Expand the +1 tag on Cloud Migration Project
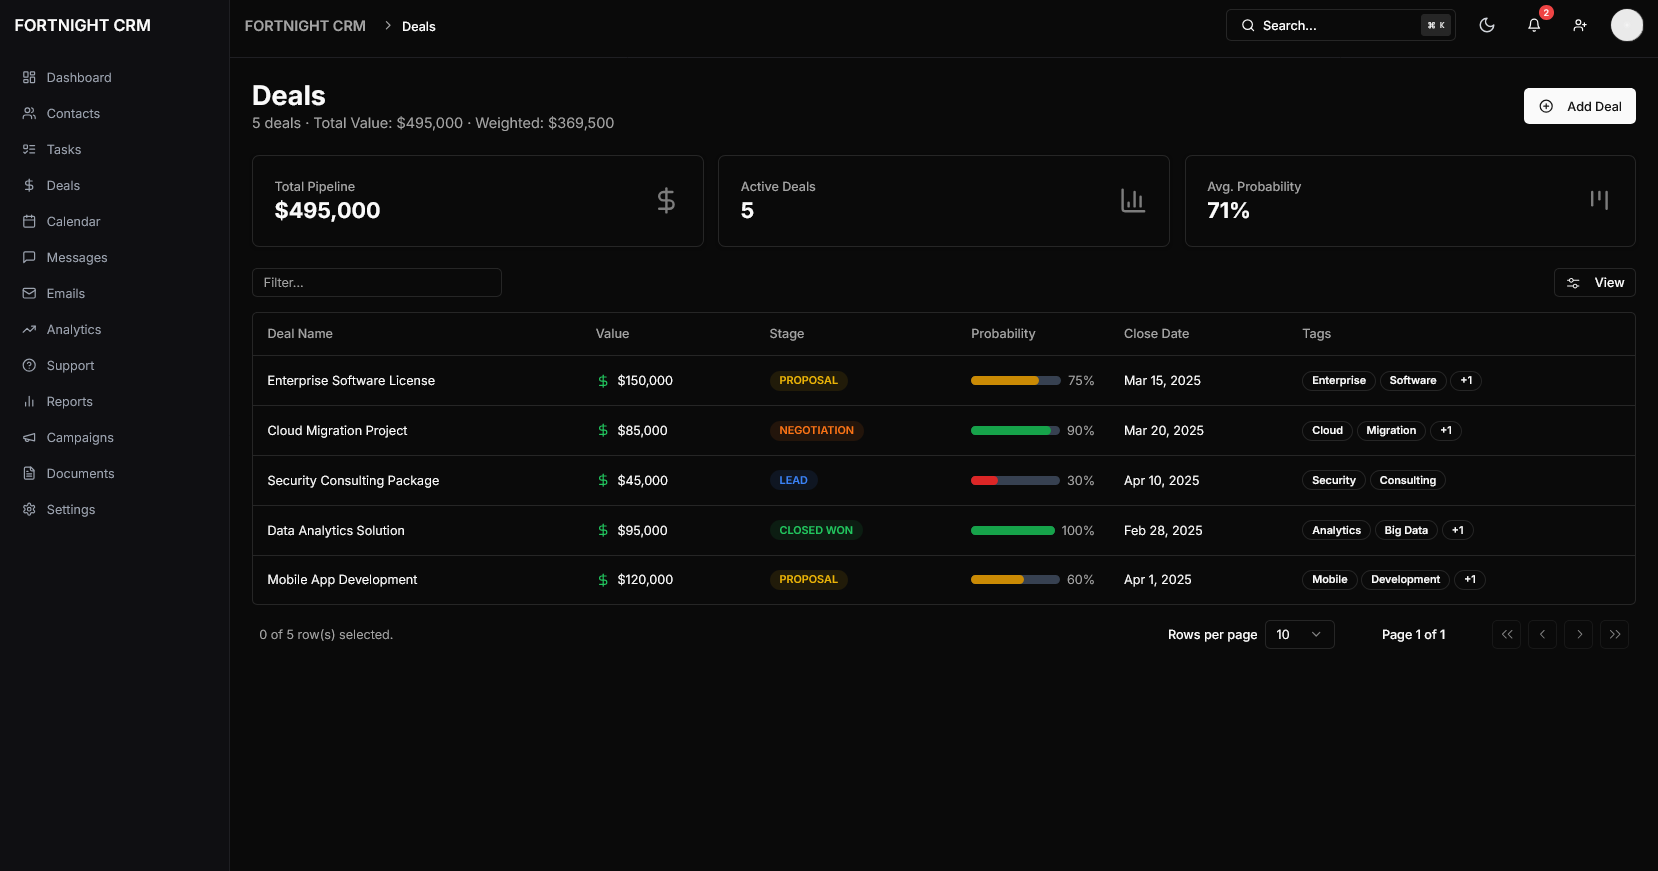The image size is (1658, 871). tap(1446, 431)
